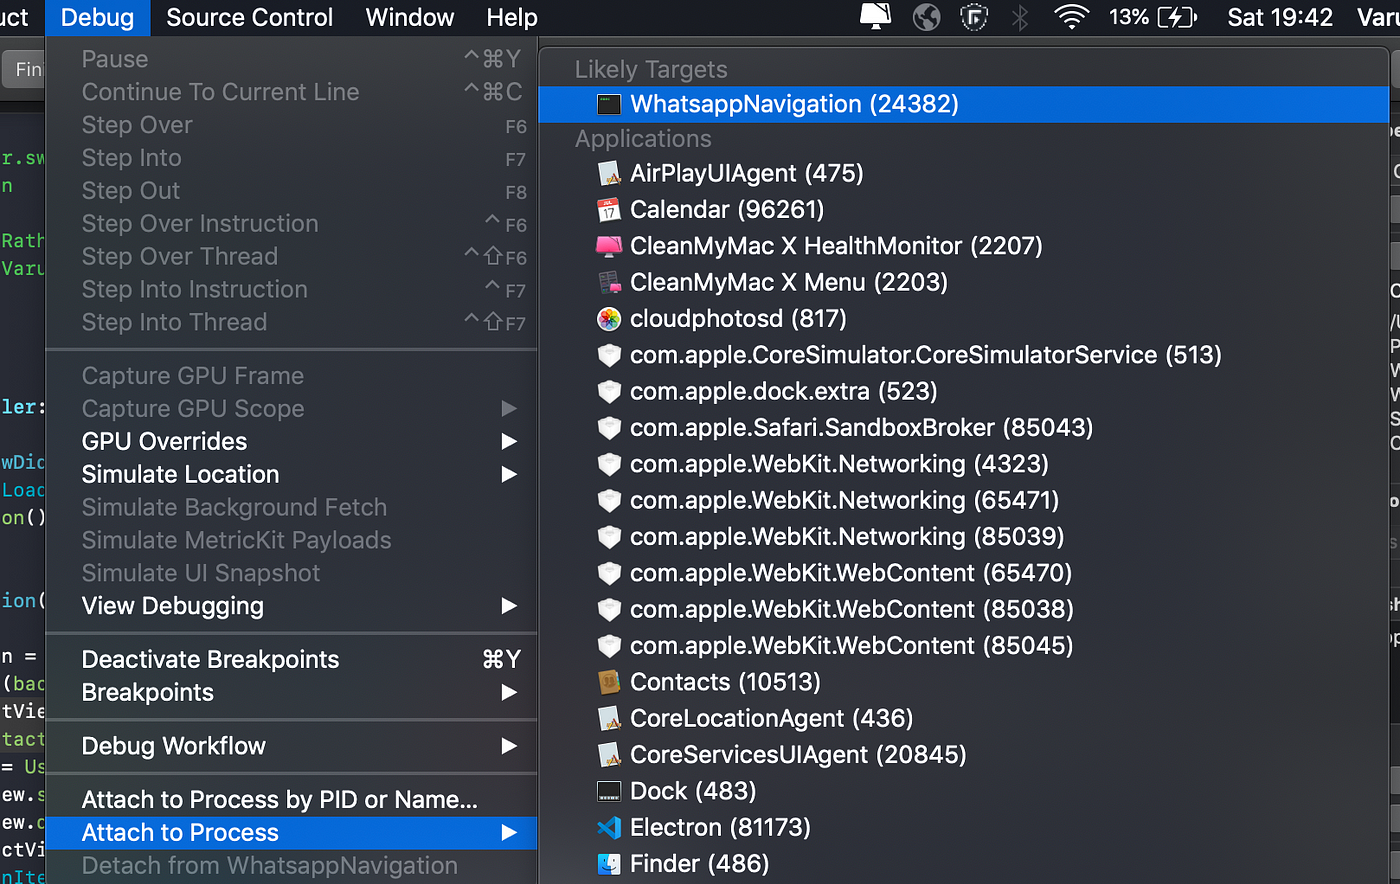The image size is (1400, 884).
Task: Open the Source Control menu
Action: click(x=249, y=18)
